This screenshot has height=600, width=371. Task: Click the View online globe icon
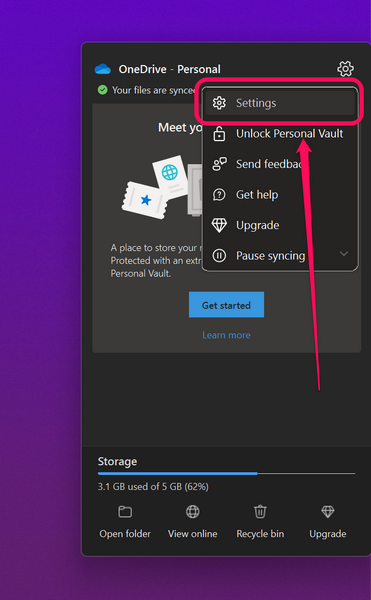tap(193, 512)
